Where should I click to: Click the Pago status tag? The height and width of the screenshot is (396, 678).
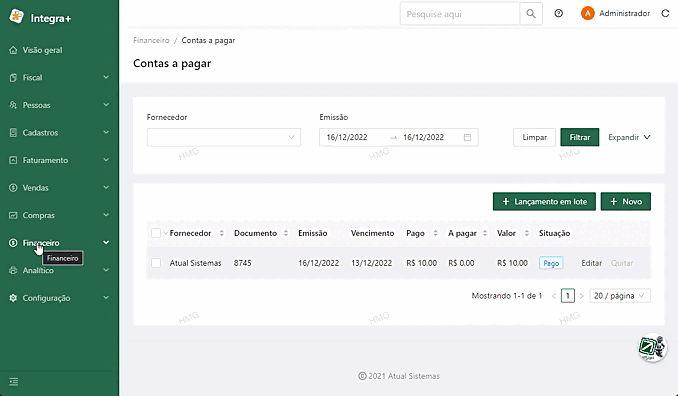551,263
